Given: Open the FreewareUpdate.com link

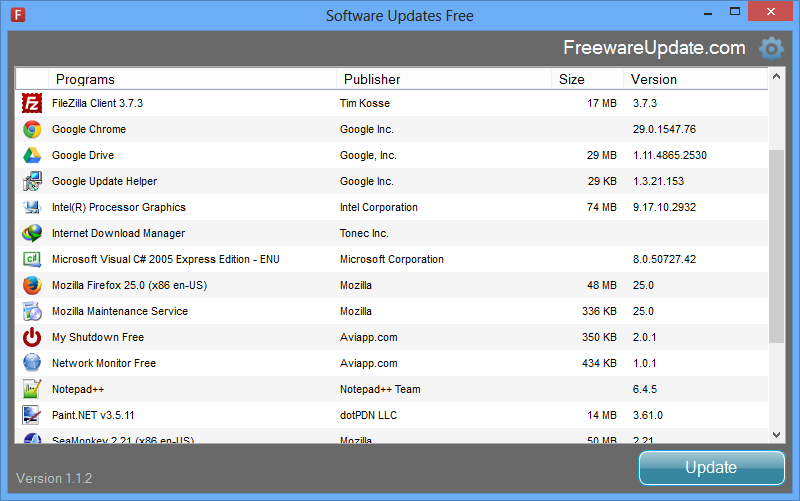Looking at the screenshot, I should point(654,47).
